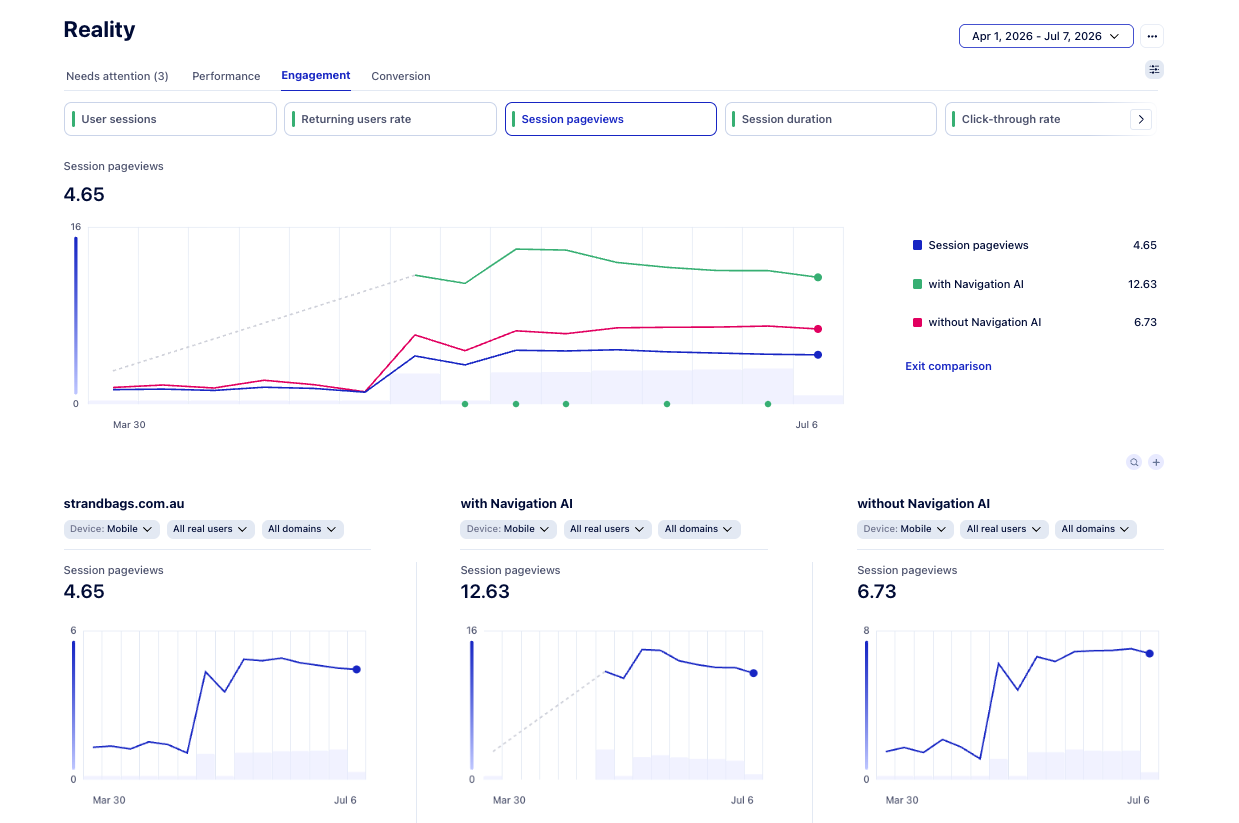Select the Session duration metric card
This screenshot has width=1239, height=823.
831,119
